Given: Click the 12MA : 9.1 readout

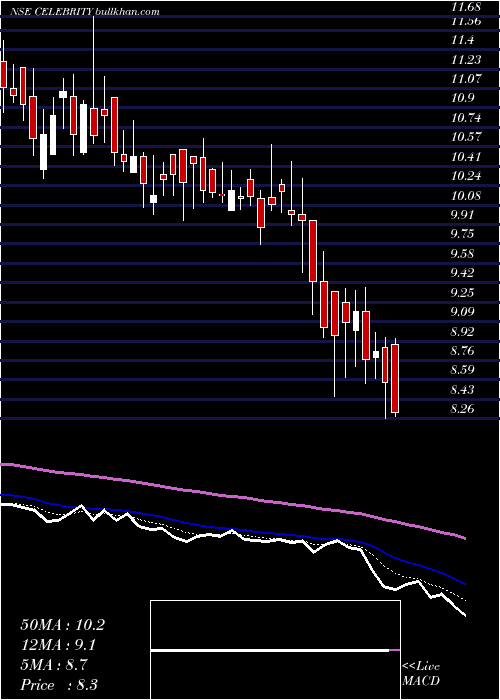Looking at the screenshot, I should (59, 645).
